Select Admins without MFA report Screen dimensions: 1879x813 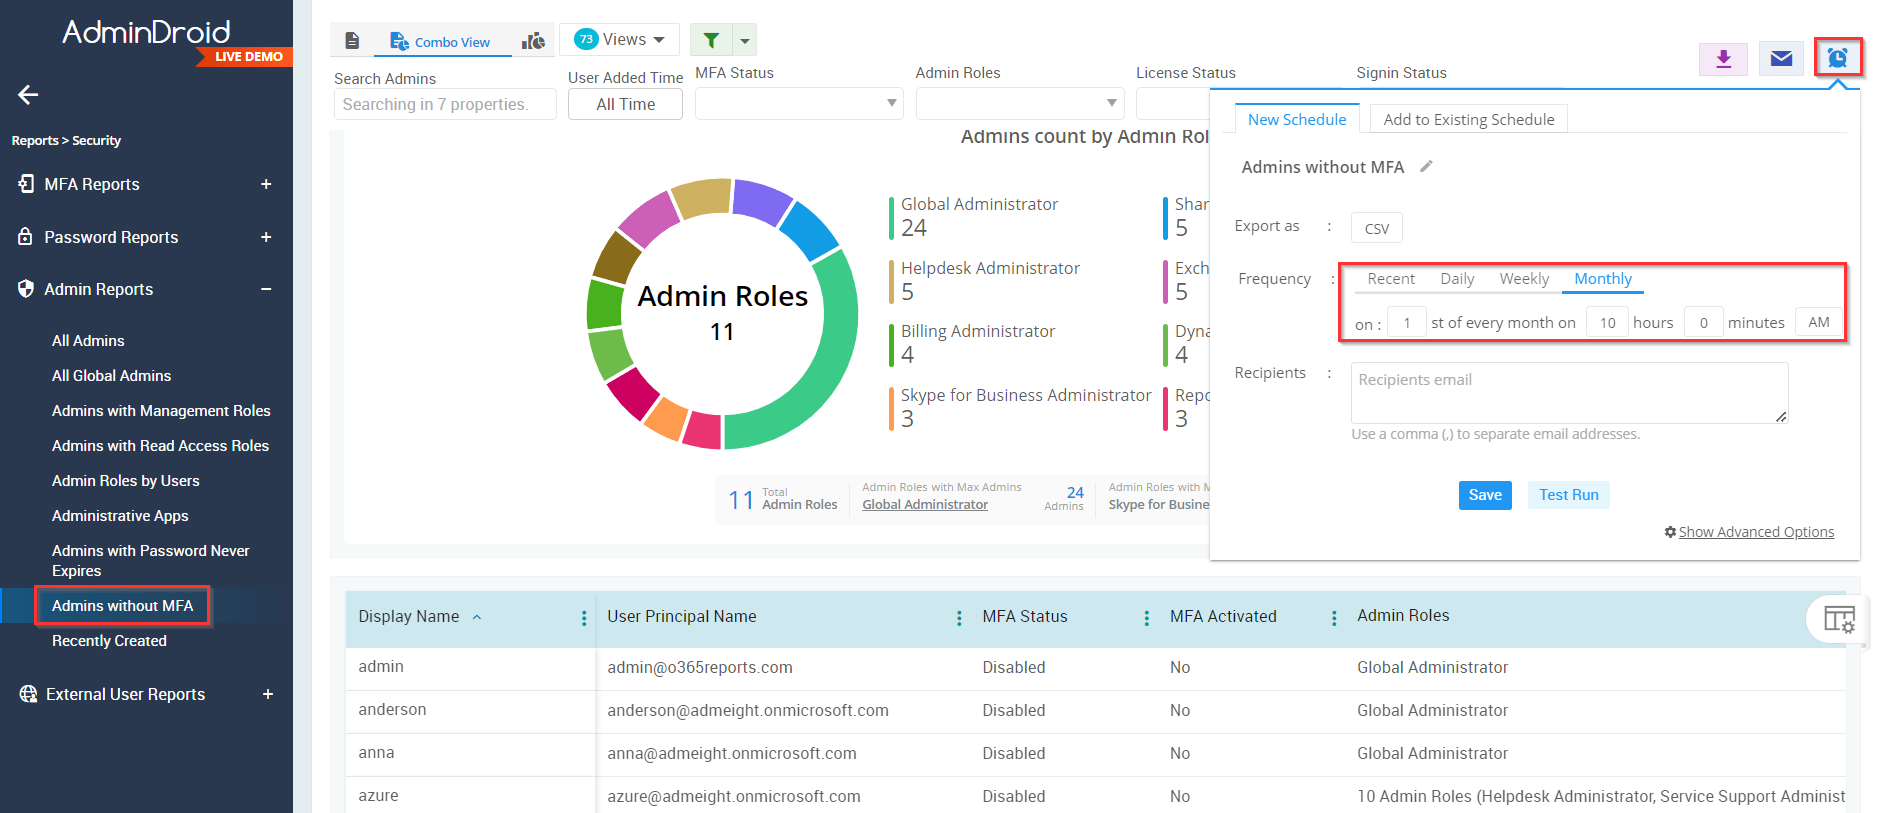coord(122,606)
